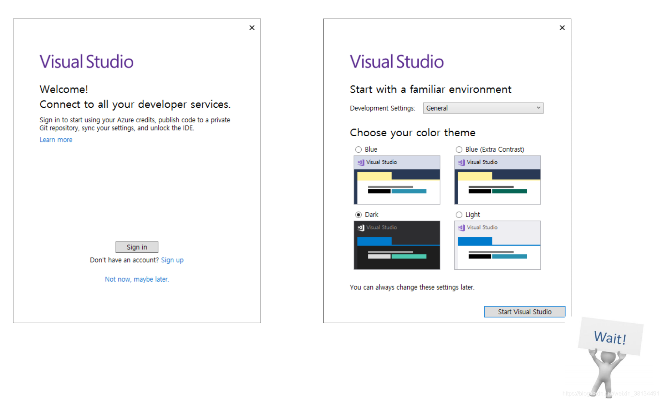Image resolution: width=662 pixels, height=400 pixels.
Task: Choose the Blue (Extra Contrast) radio option
Action: tap(459, 149)
